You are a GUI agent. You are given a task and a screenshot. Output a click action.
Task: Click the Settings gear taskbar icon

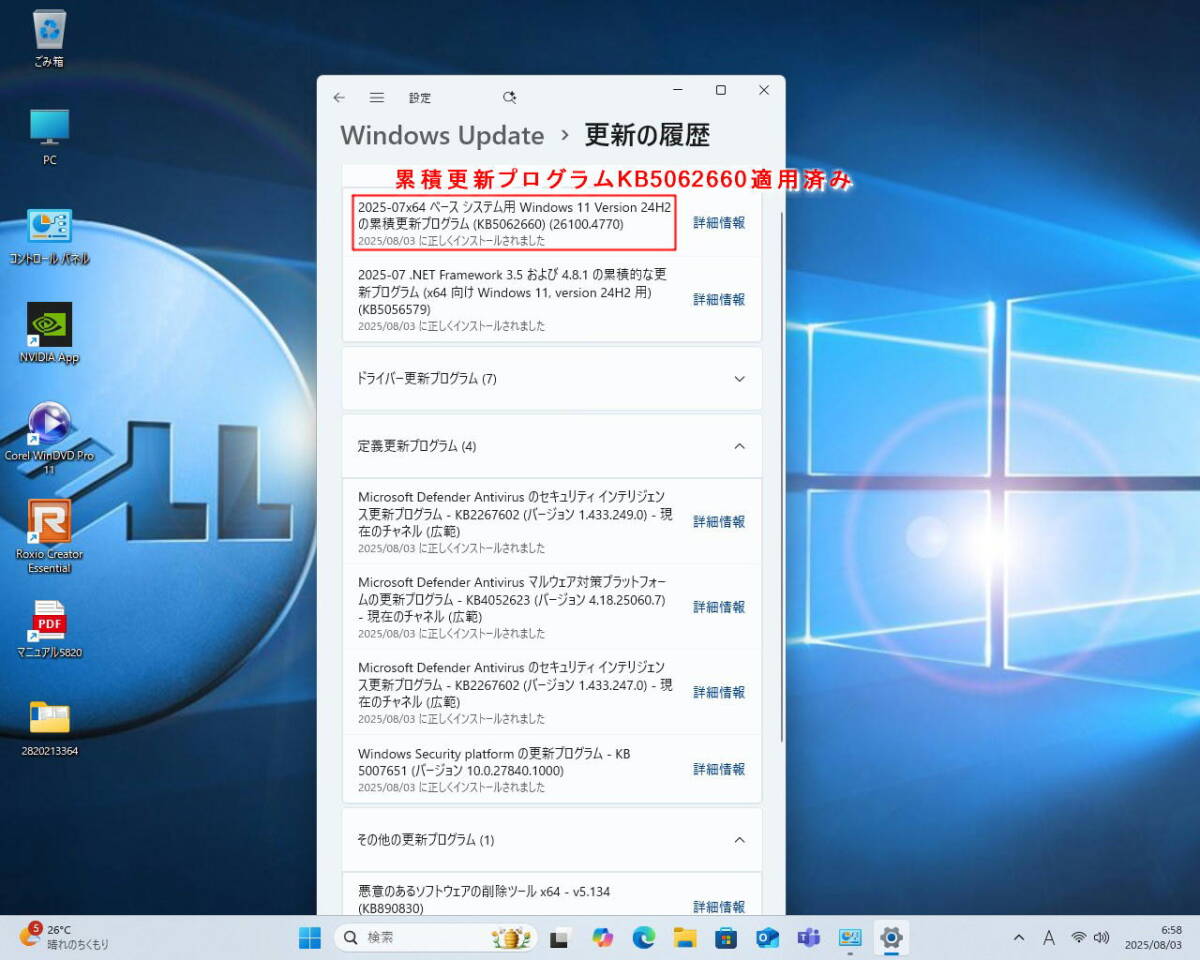click(x=891, y=938)
